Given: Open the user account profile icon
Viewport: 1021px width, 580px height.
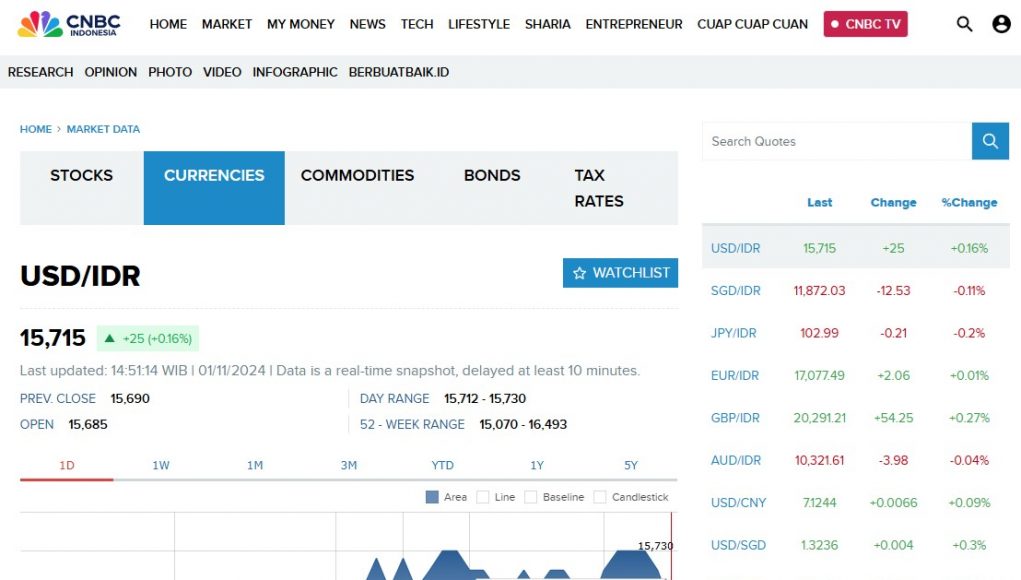Looking at the screenshot, I should click(1001, 24).
